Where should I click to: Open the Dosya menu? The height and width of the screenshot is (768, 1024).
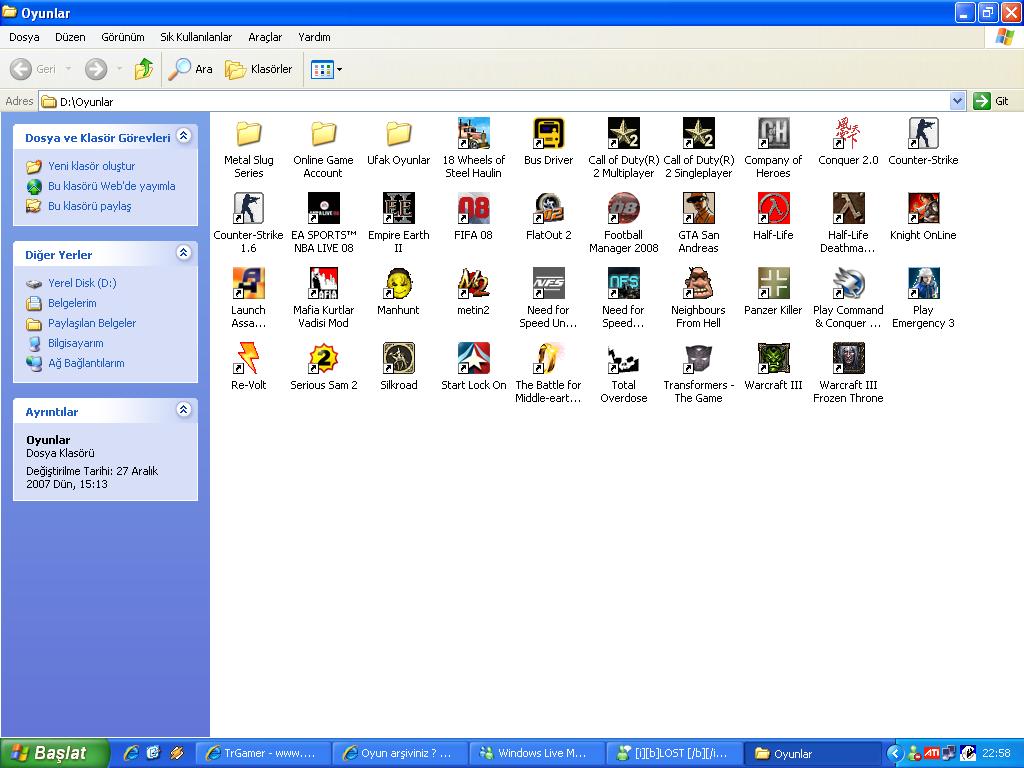click(24, 37)
